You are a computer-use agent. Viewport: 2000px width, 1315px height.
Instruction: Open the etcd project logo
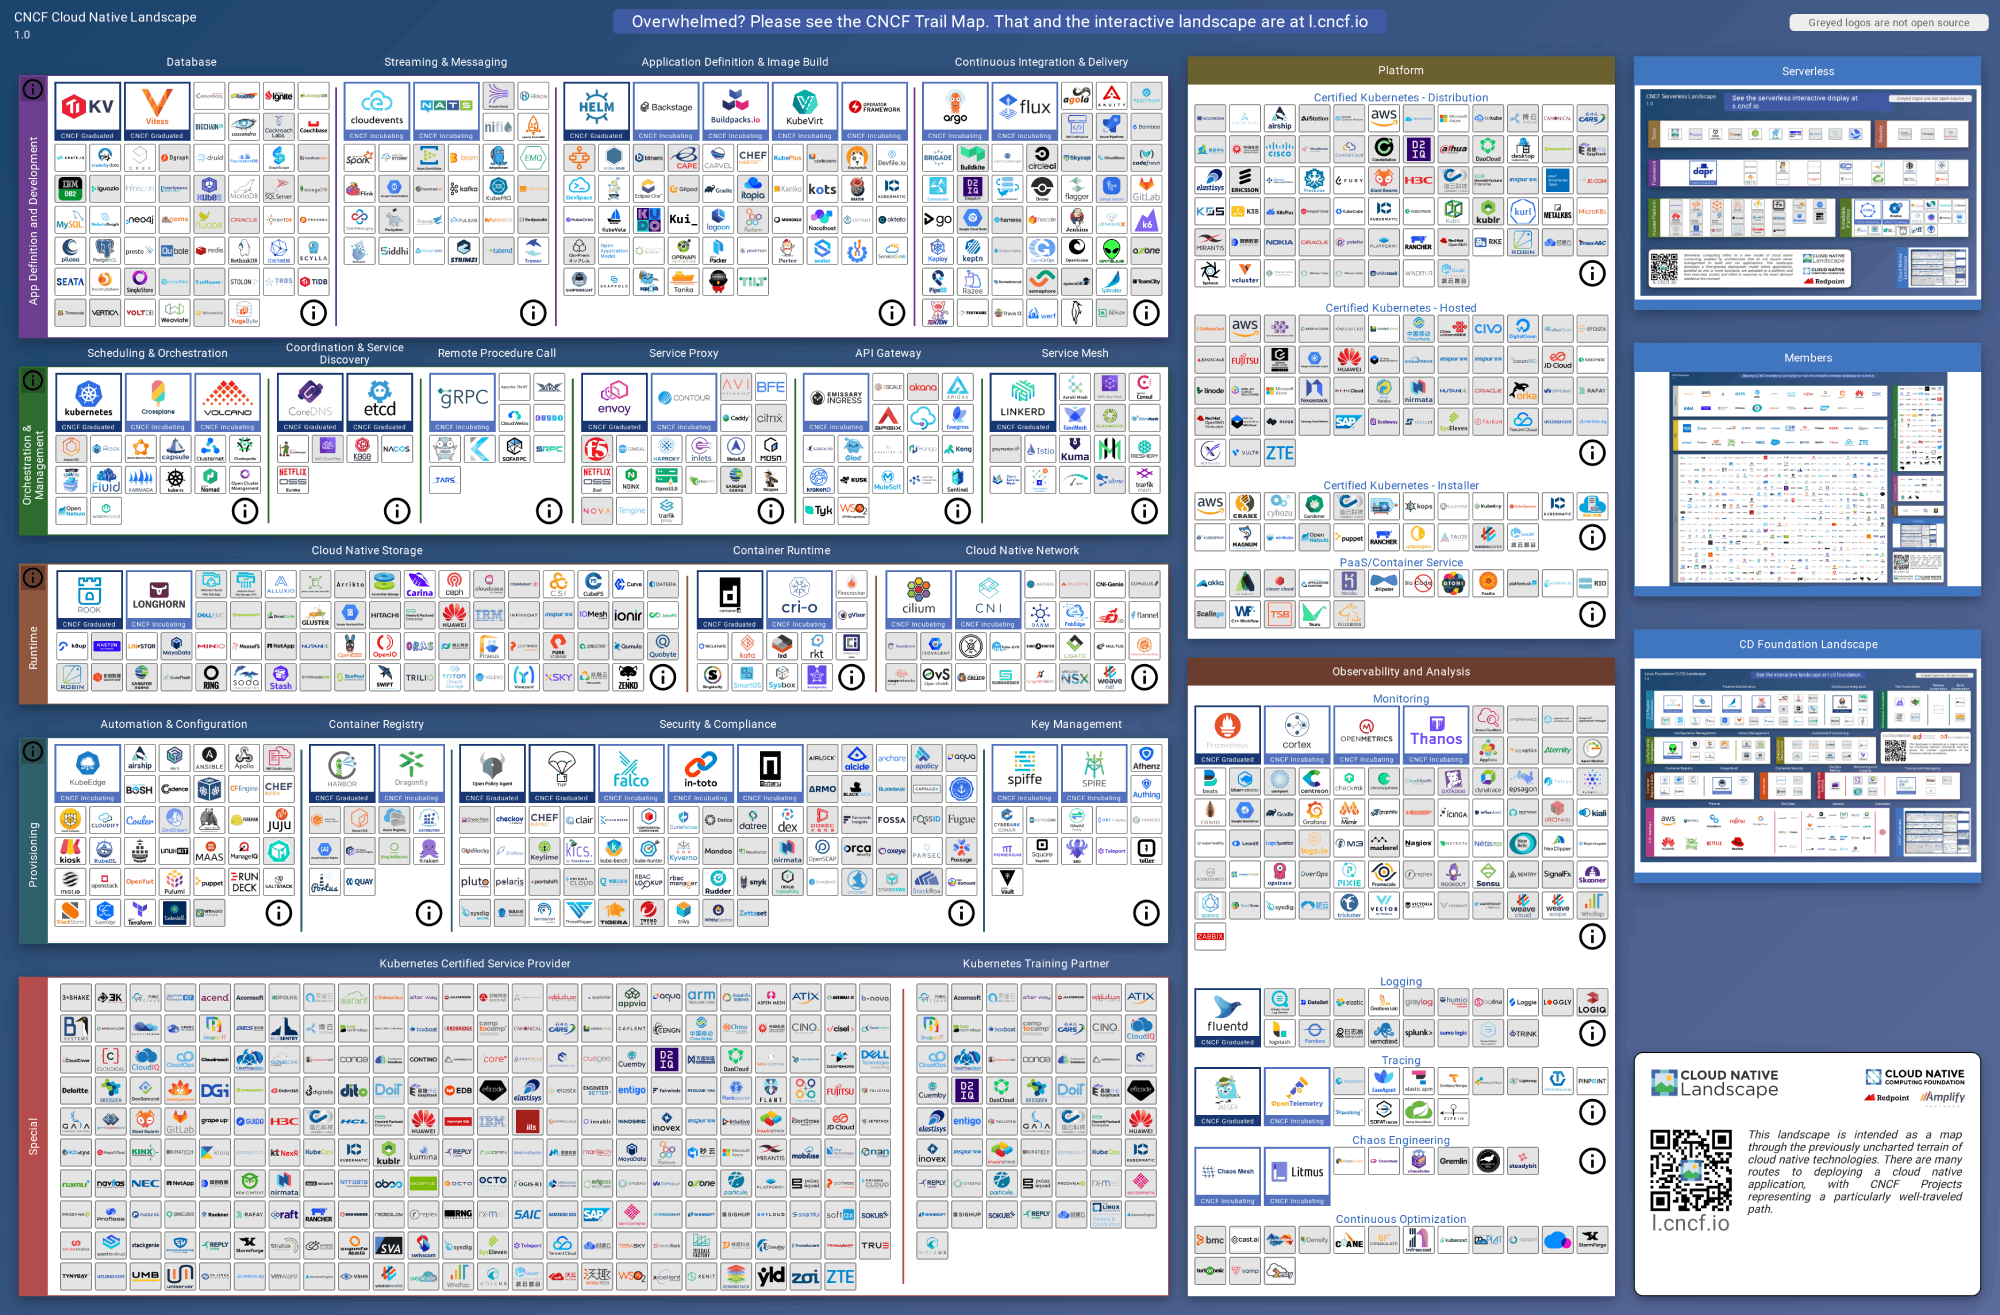380,403
